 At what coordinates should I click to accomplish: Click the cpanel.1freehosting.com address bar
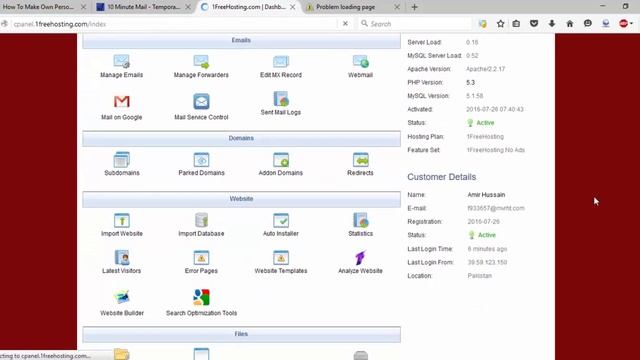click(173, 24)
